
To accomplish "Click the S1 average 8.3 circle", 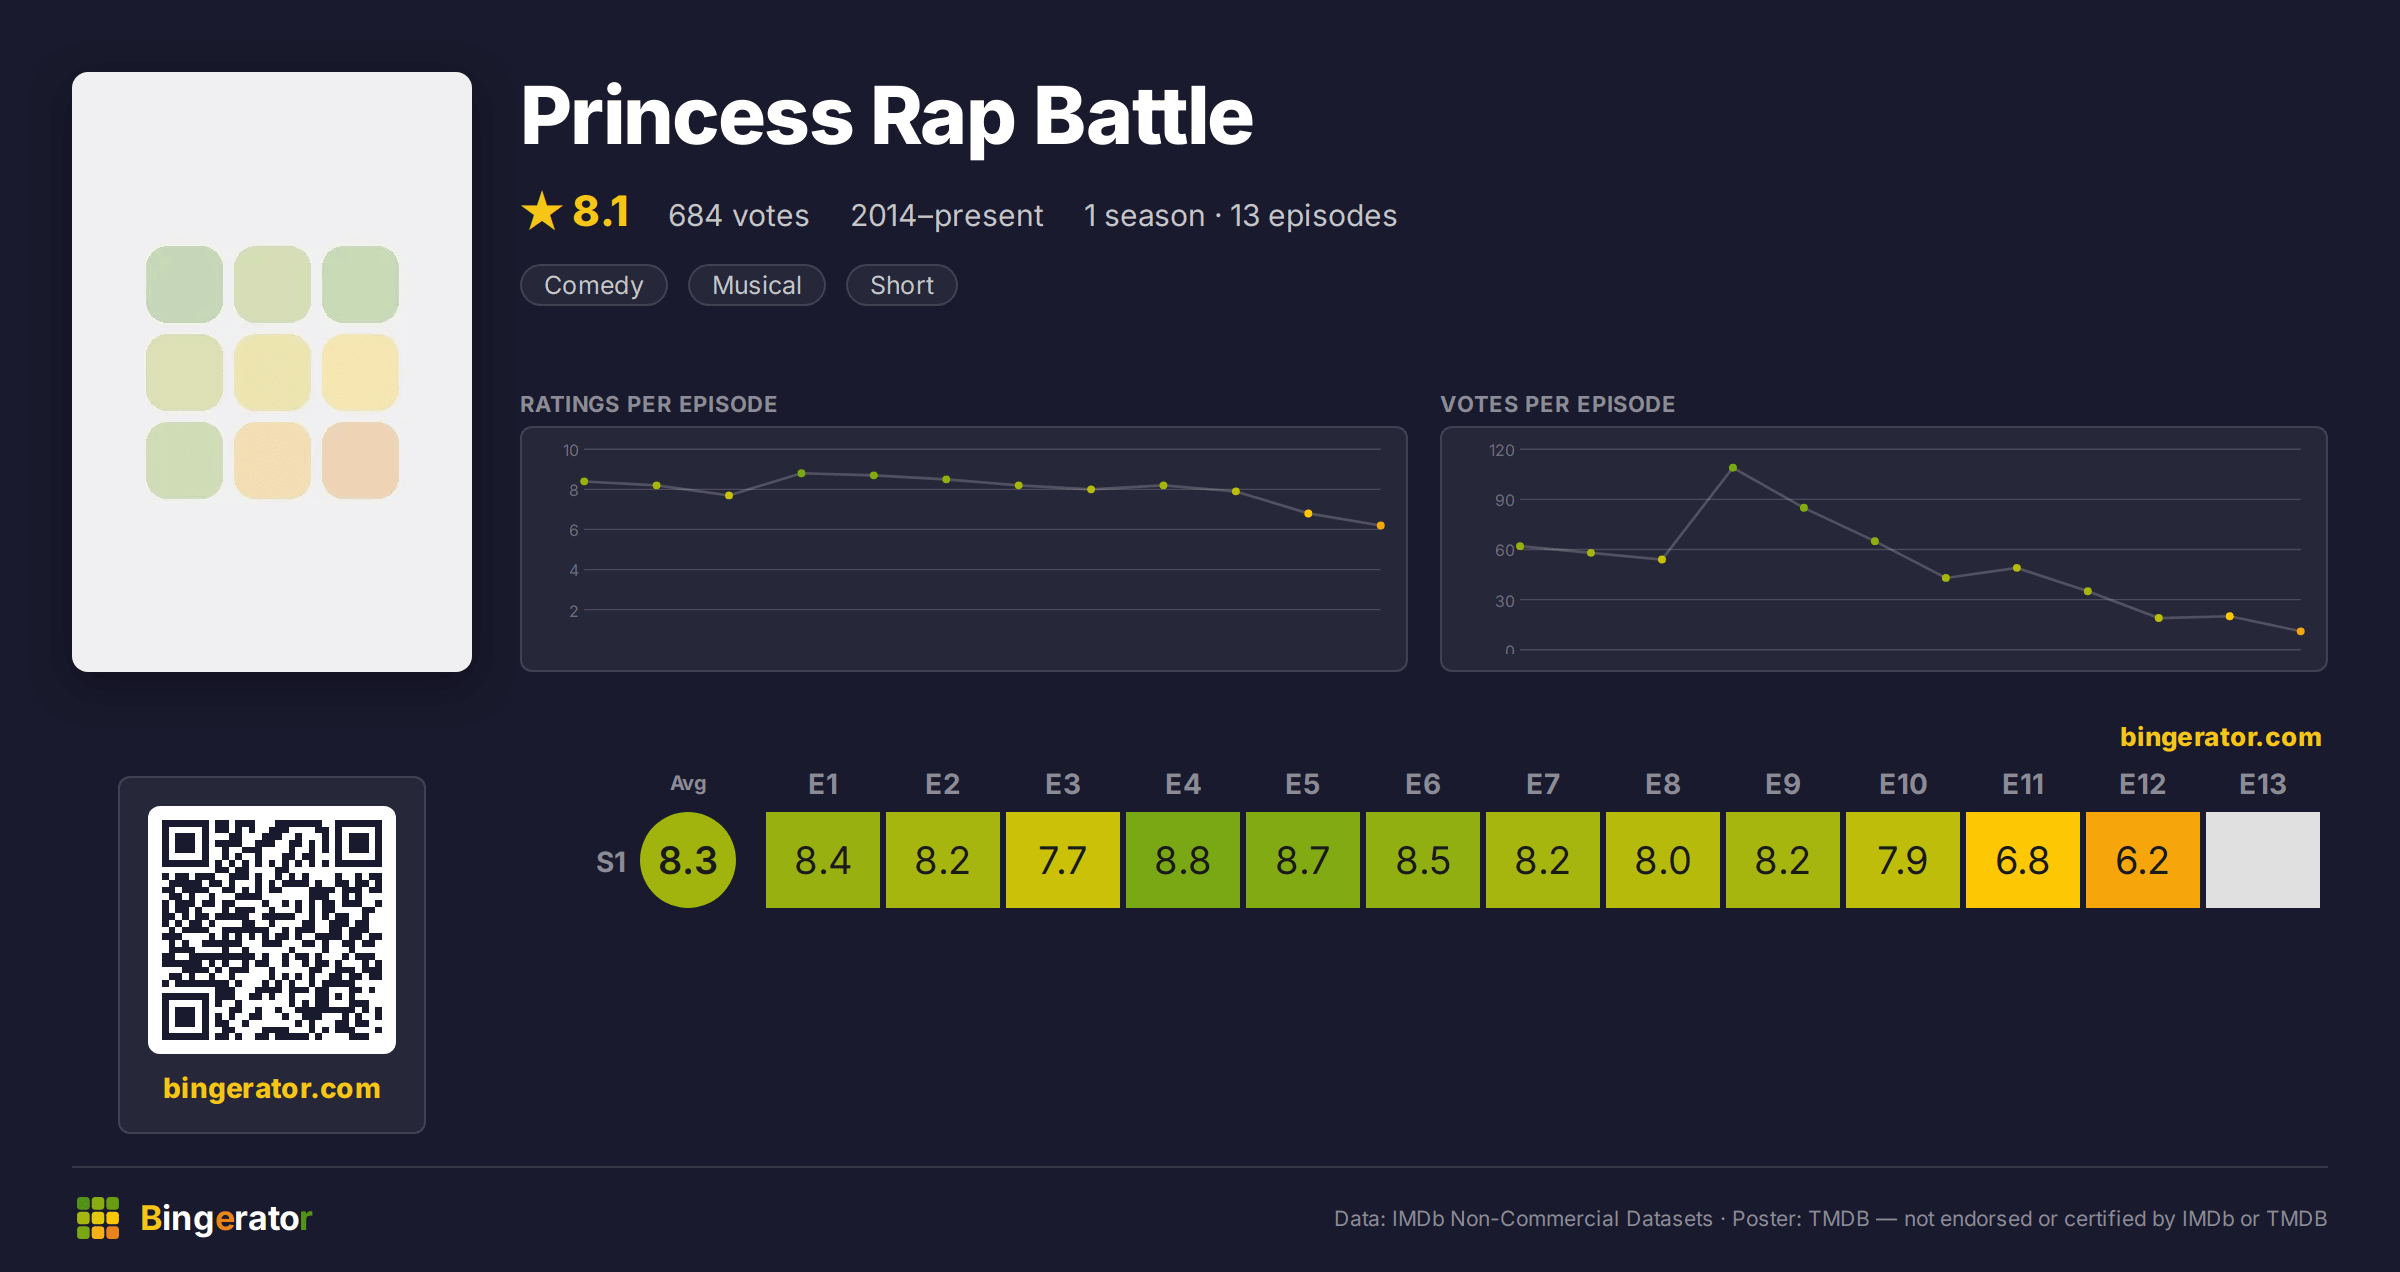I will pos(688,860).
